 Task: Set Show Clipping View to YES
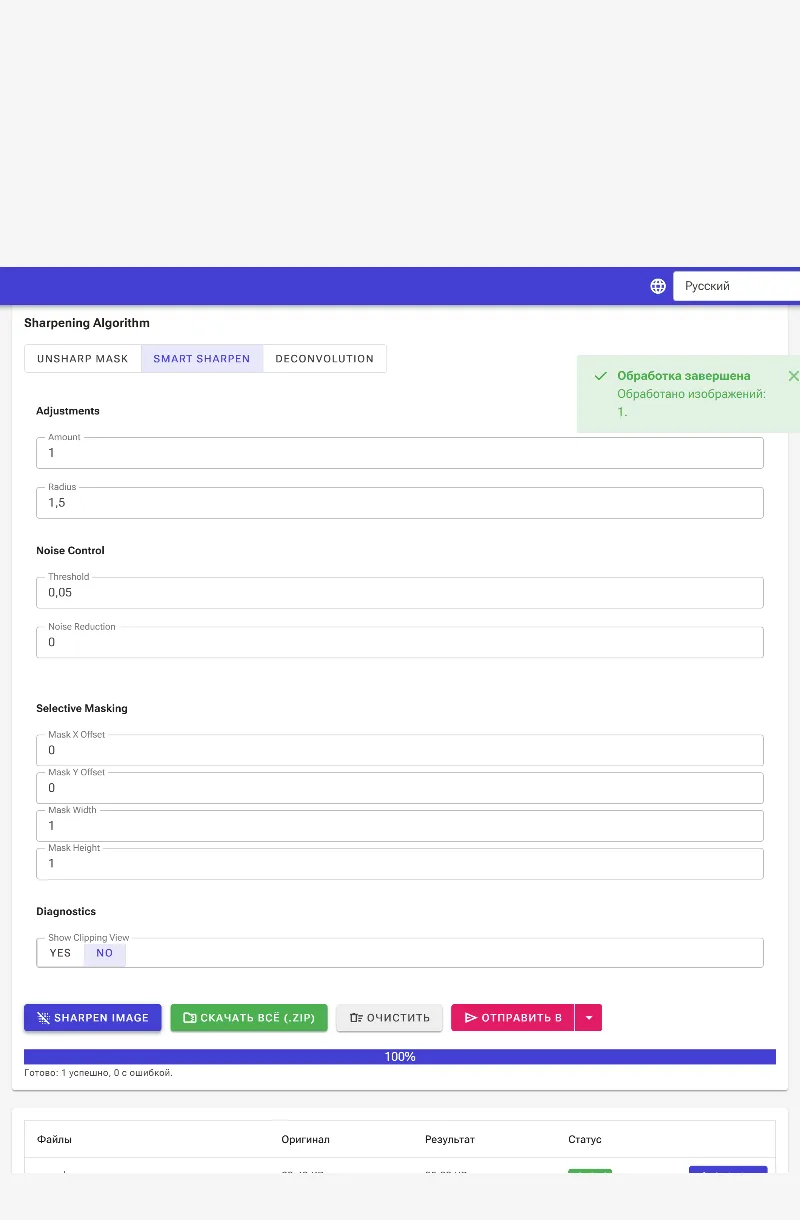[x=61, y=953]
